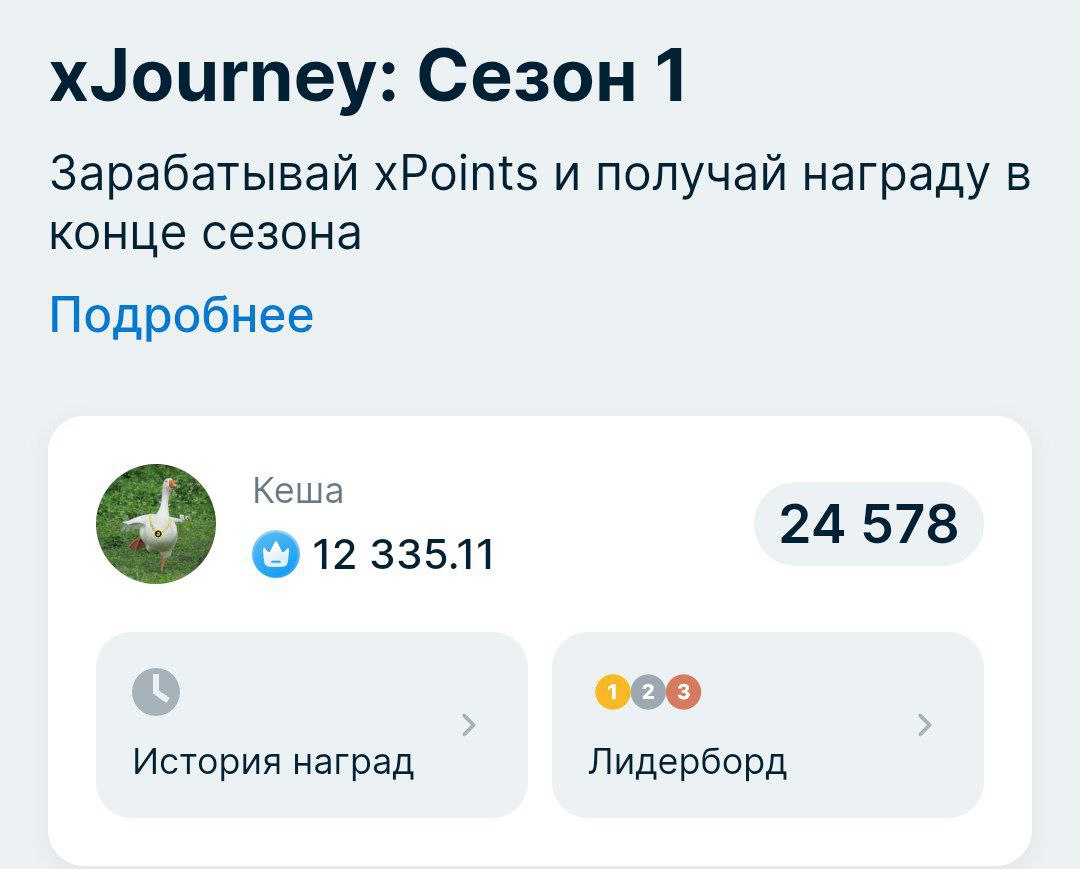Viewport: 1080px width, 869px height.
Task: Expand Лидерборд using its chevron arrow
Action: point(925,725)
